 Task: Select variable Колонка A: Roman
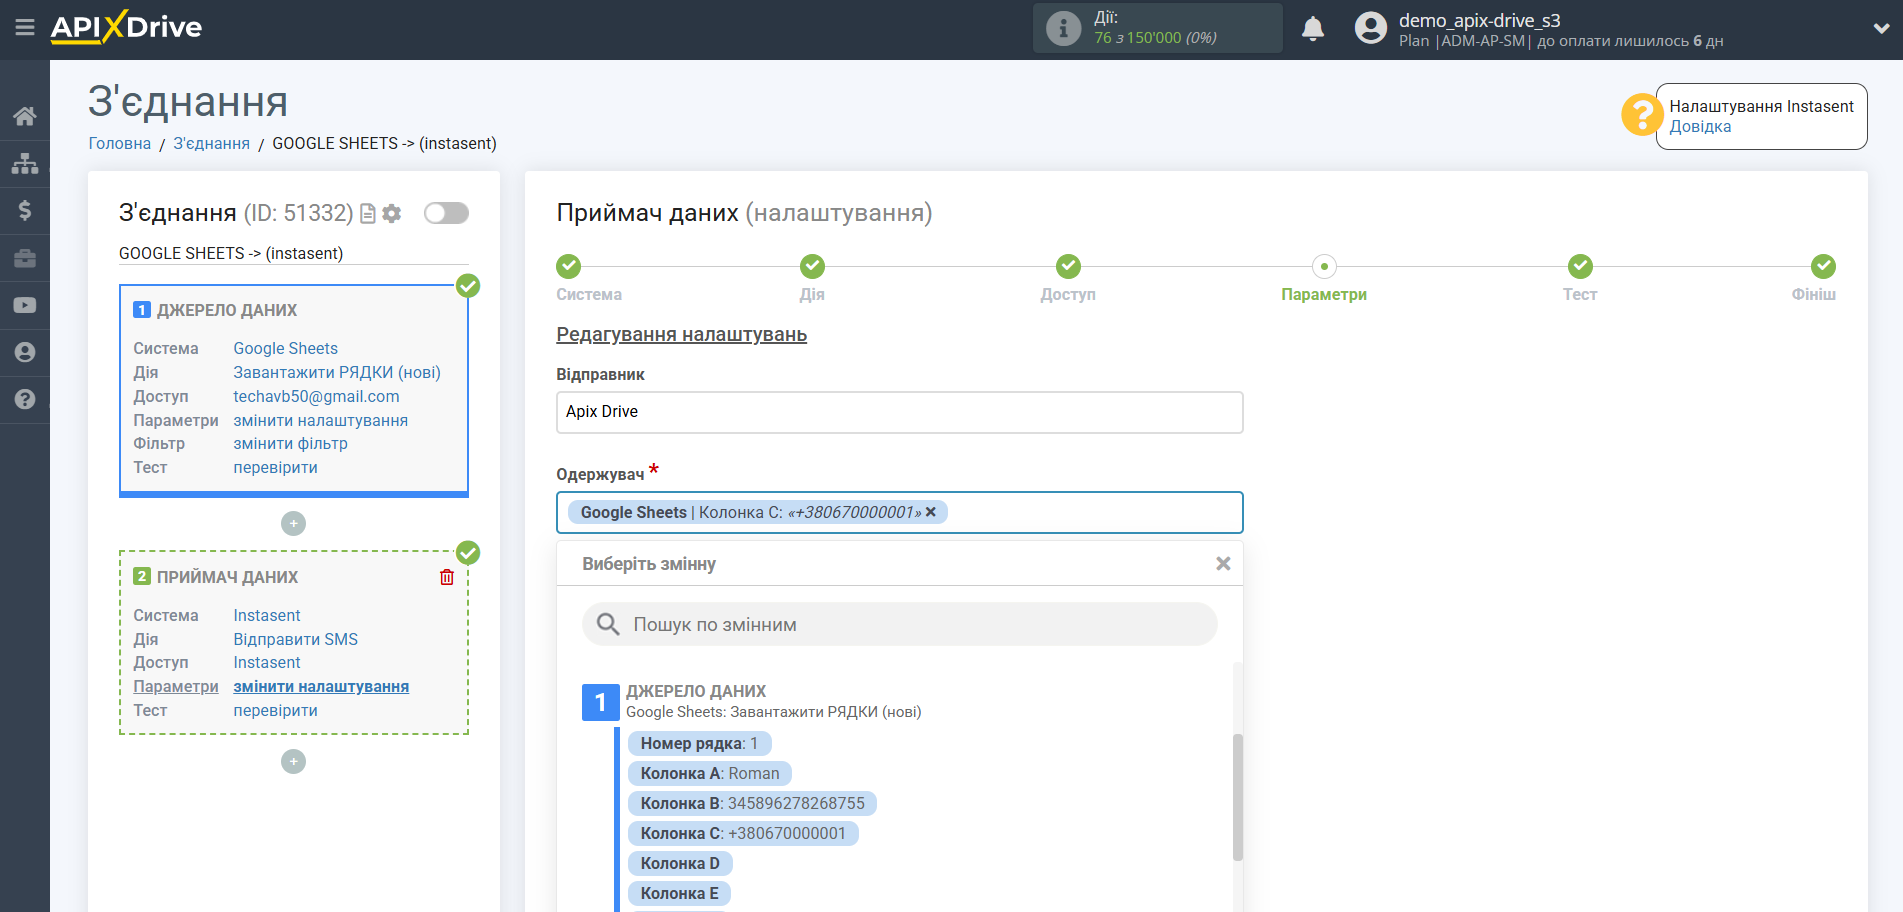click(710, 773)
